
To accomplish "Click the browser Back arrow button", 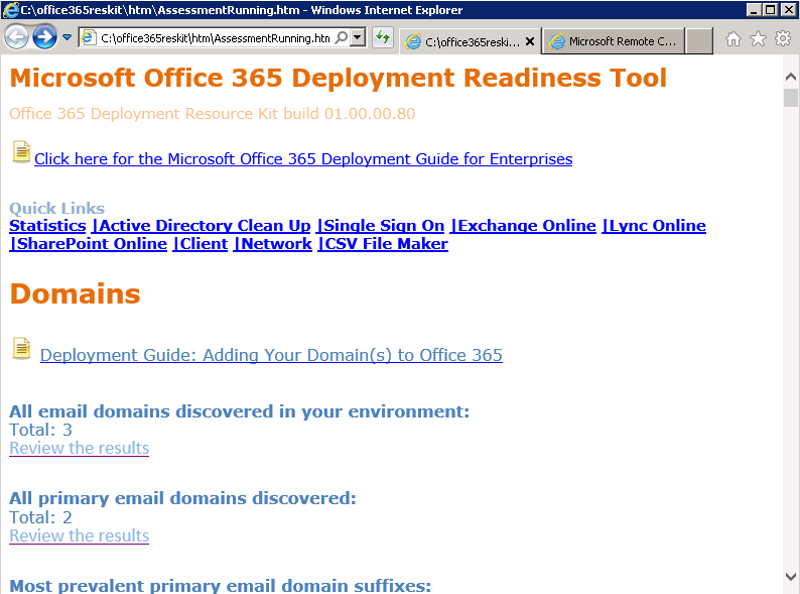I will 16,38.
